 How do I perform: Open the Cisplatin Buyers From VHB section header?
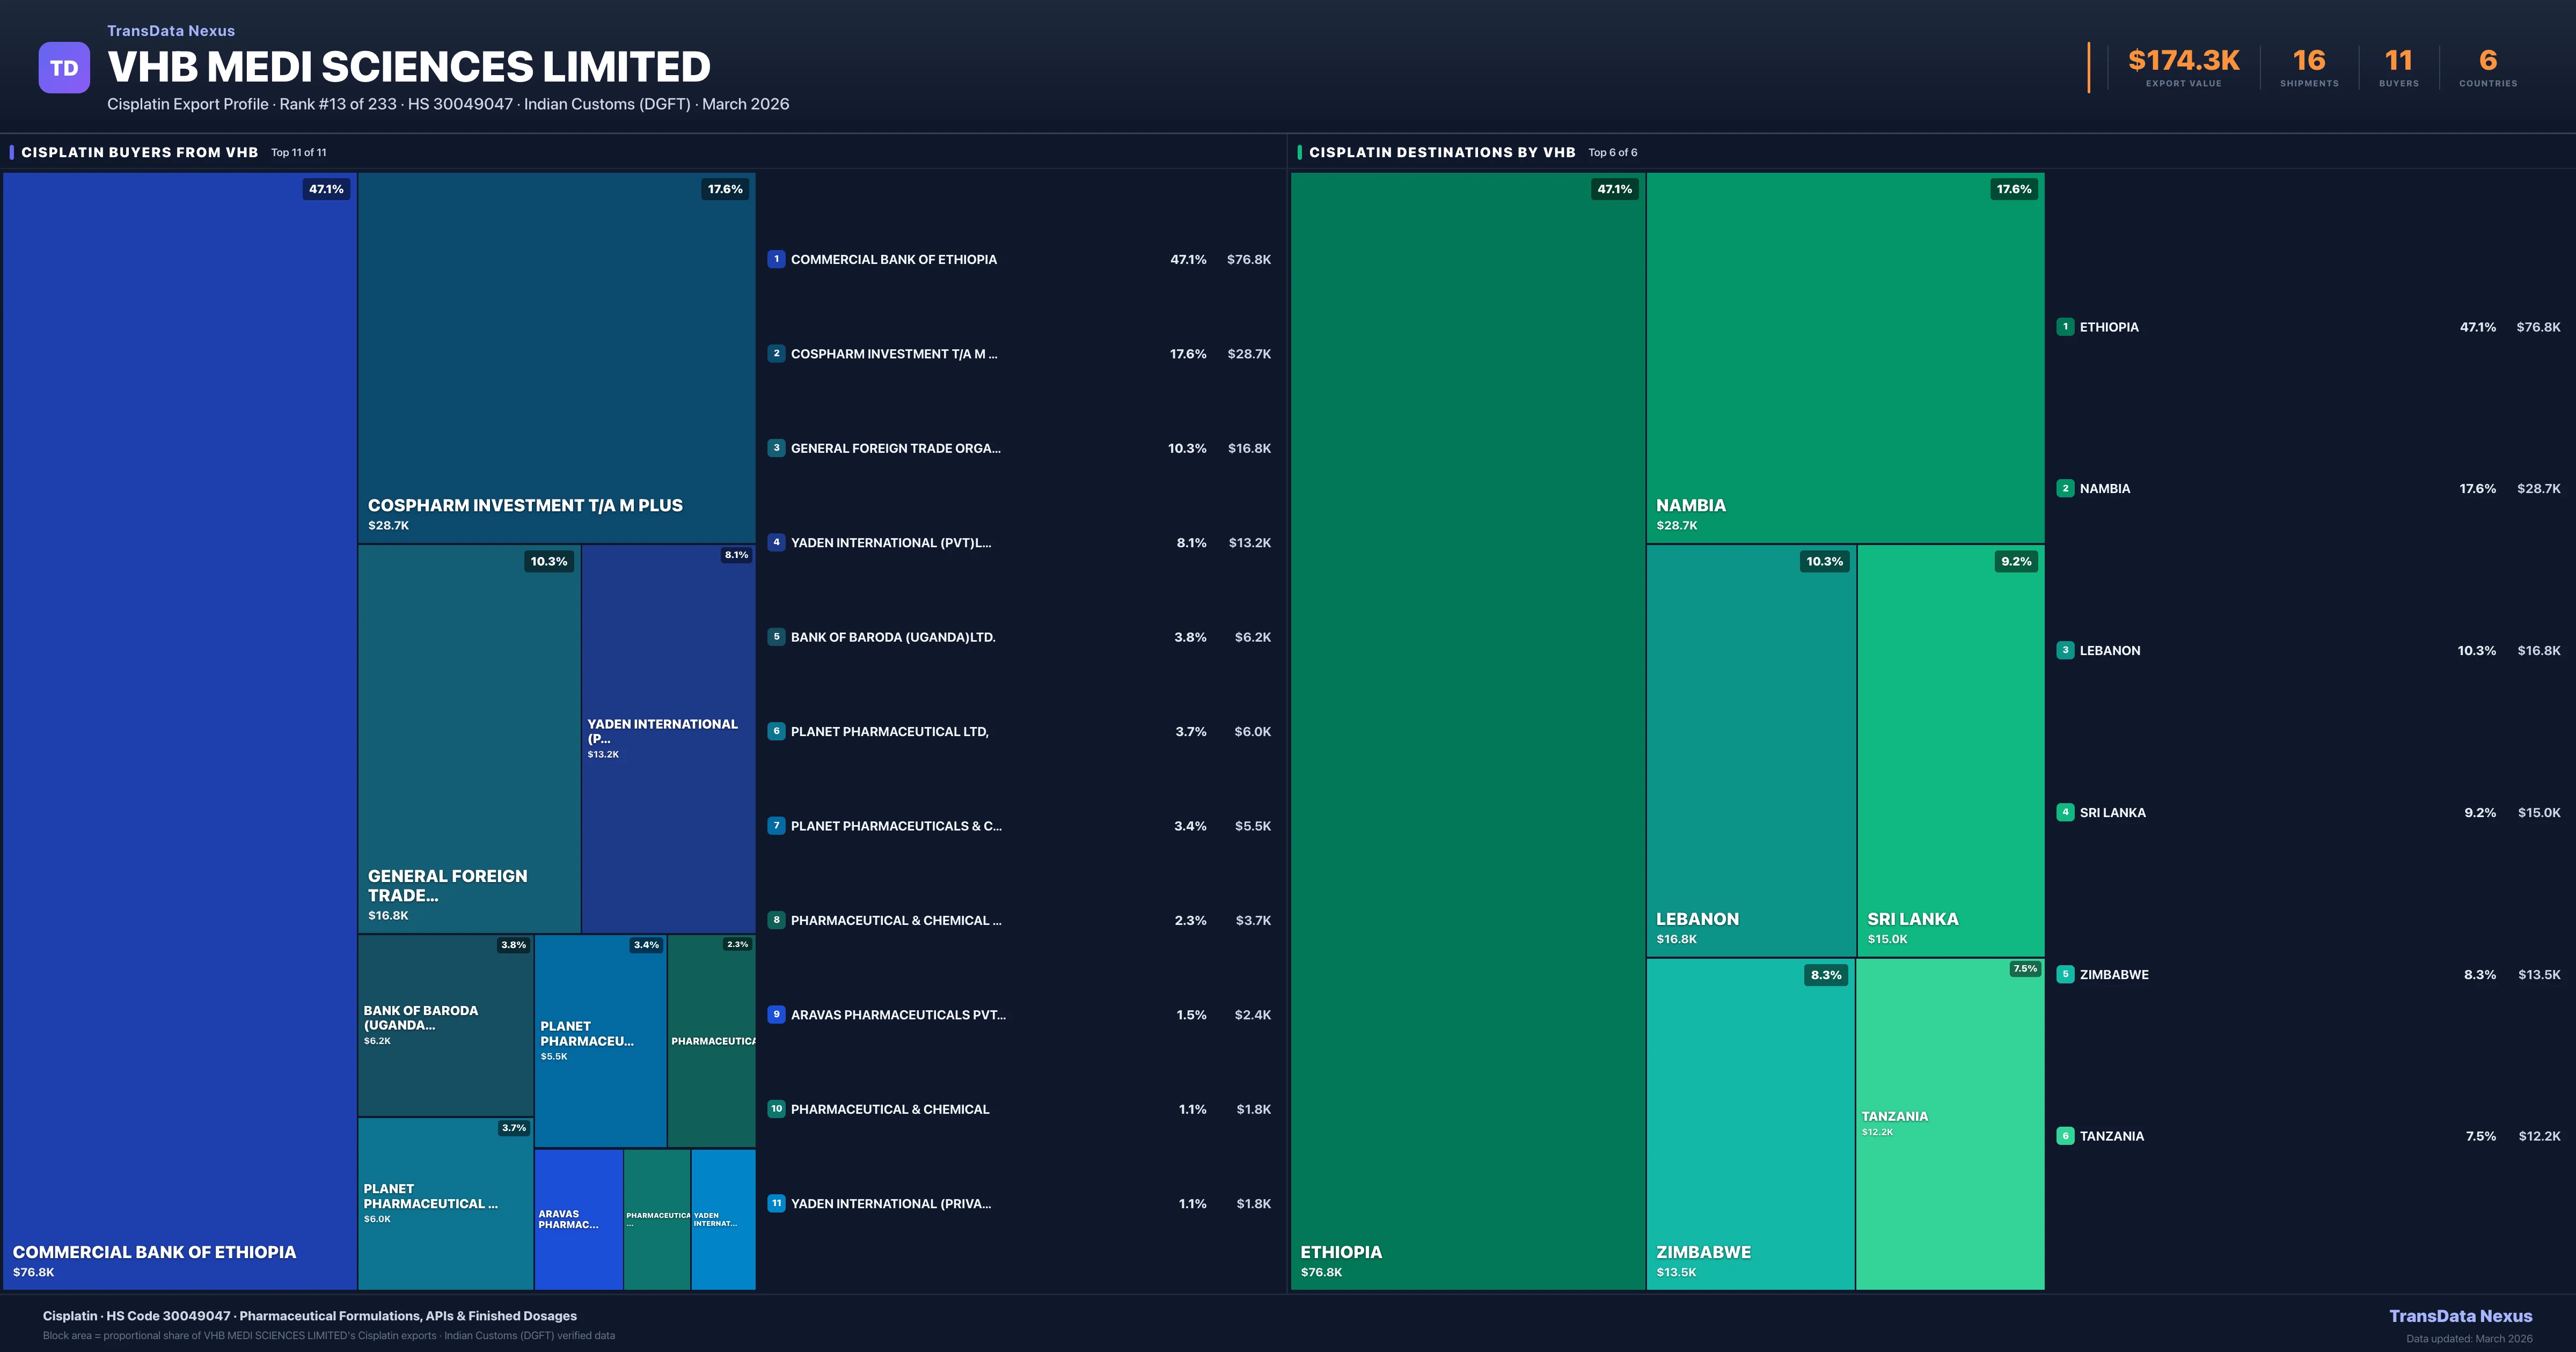tap(140, 152)
